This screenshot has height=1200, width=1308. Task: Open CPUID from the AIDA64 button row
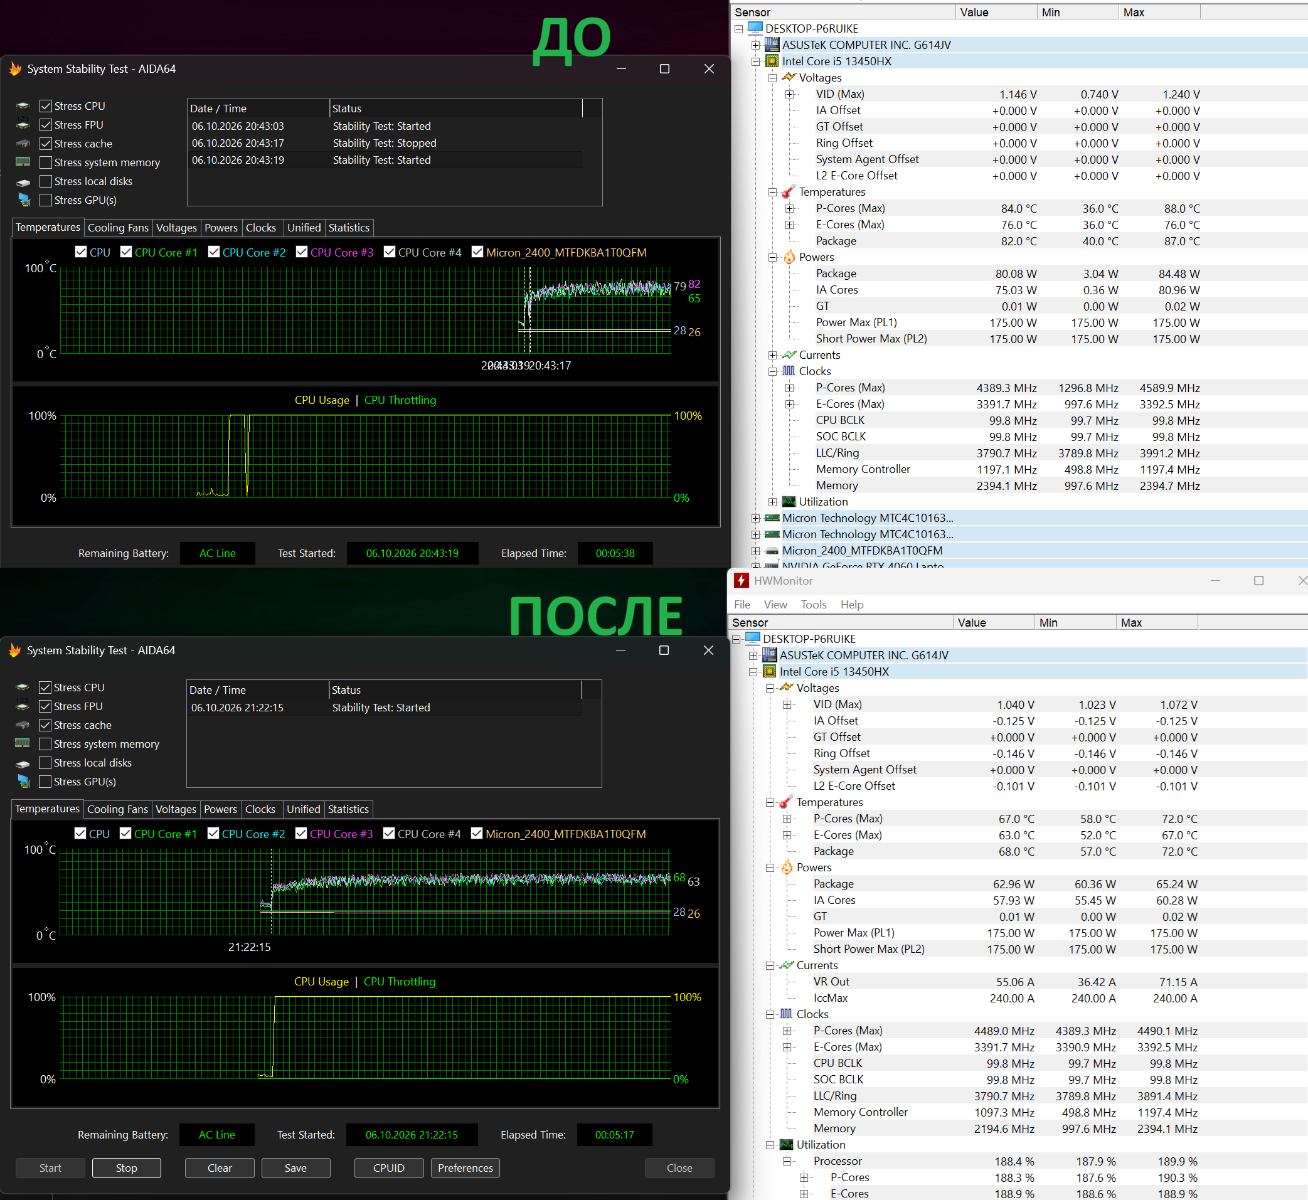pyautogui.click(x=389, y=1168)
